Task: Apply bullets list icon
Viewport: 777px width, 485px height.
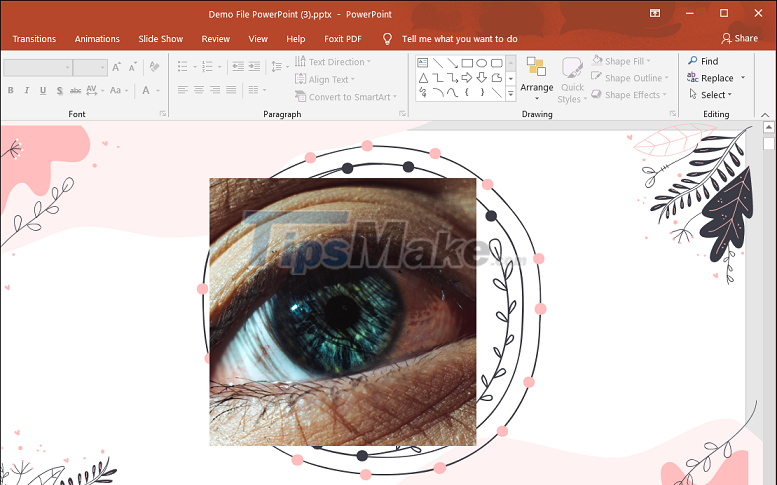Action: 182,66
